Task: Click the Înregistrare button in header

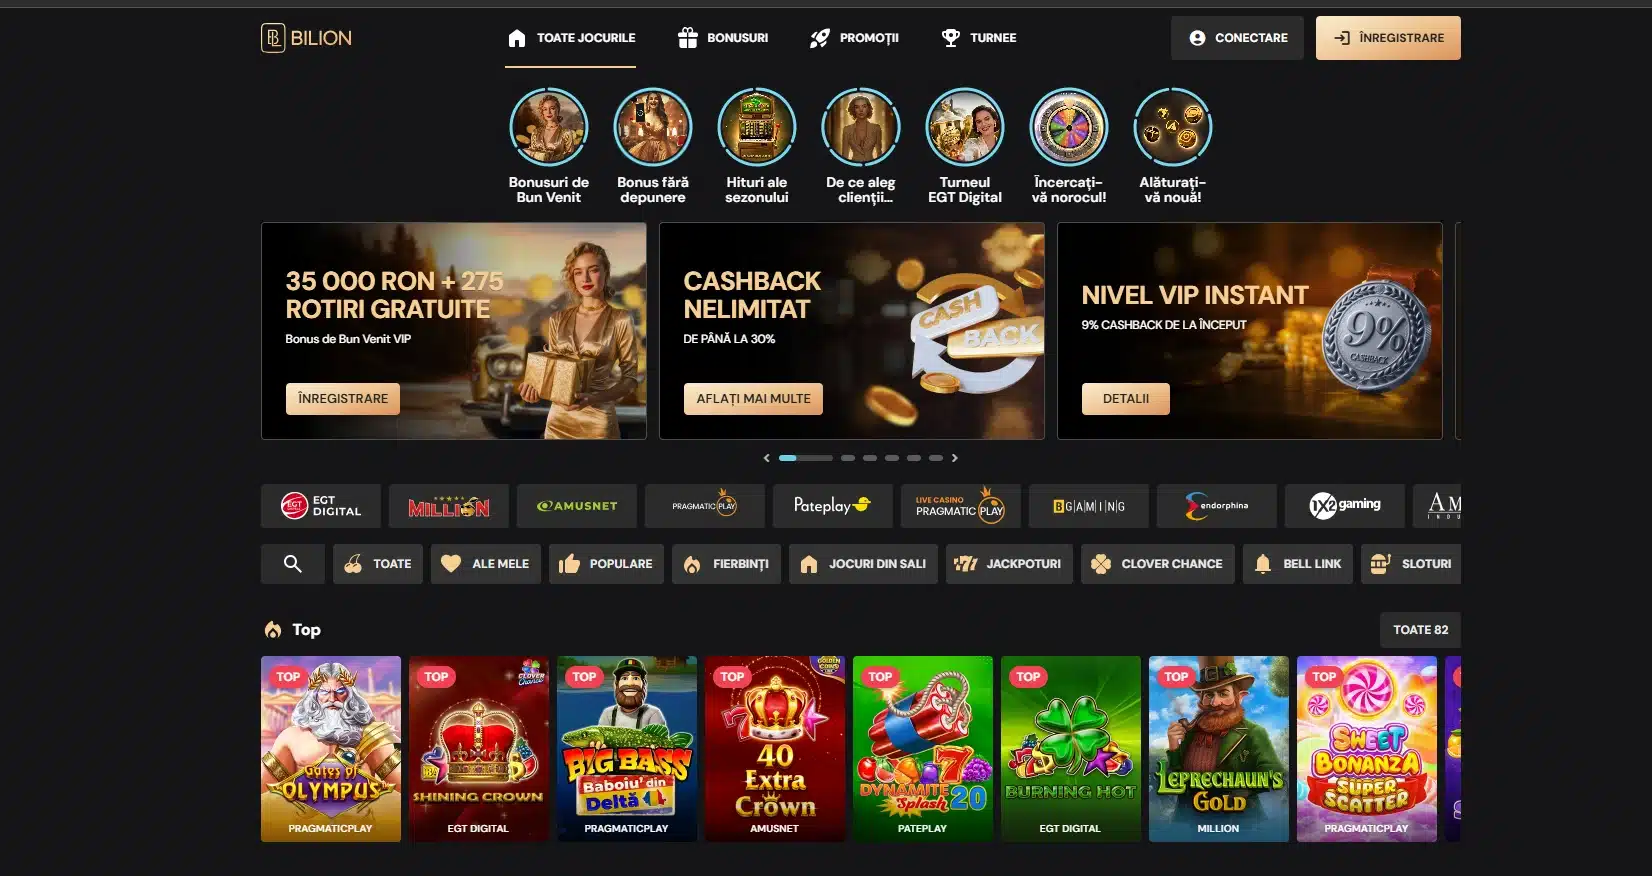Action: (1388, 38)
